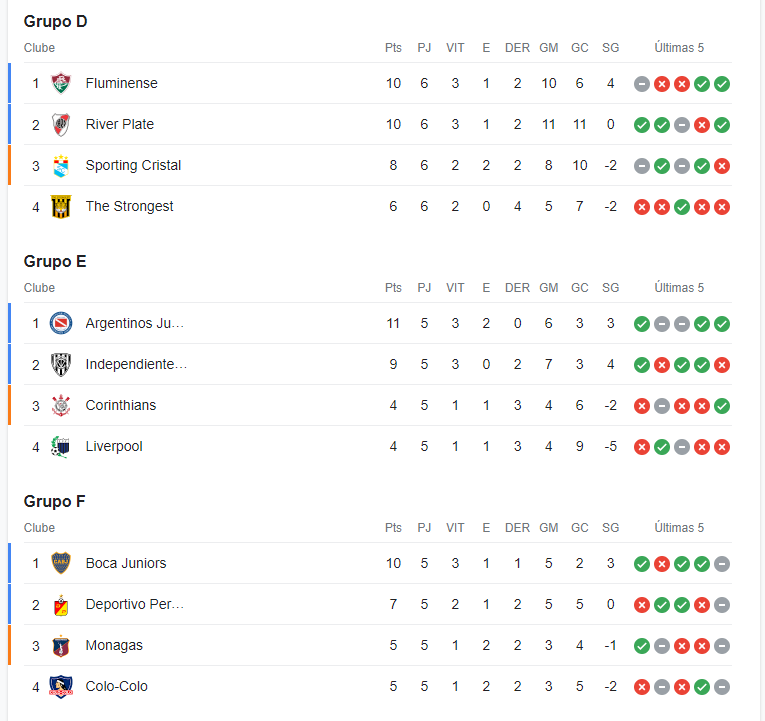Open the Sporting Cristal badge
The height and width of the screenshot is (721, 765).
click(61, 166)
